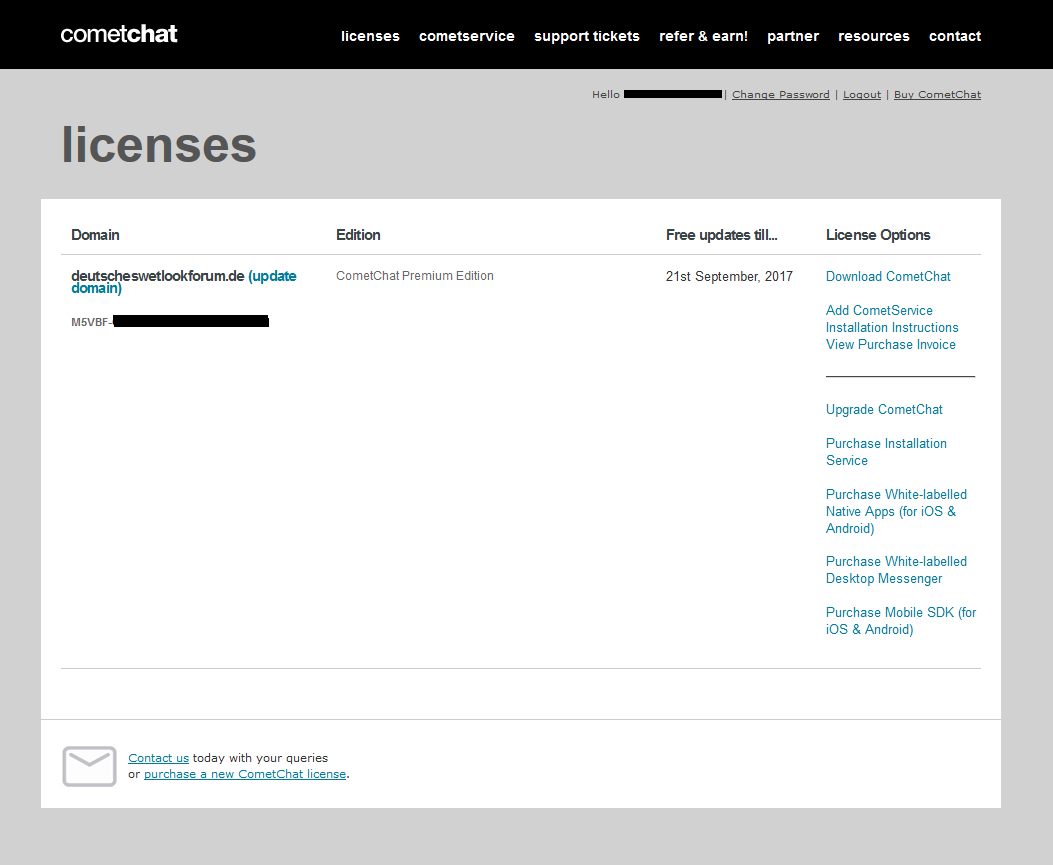Click the Change Password link
1053x865 pixels.
780,95
